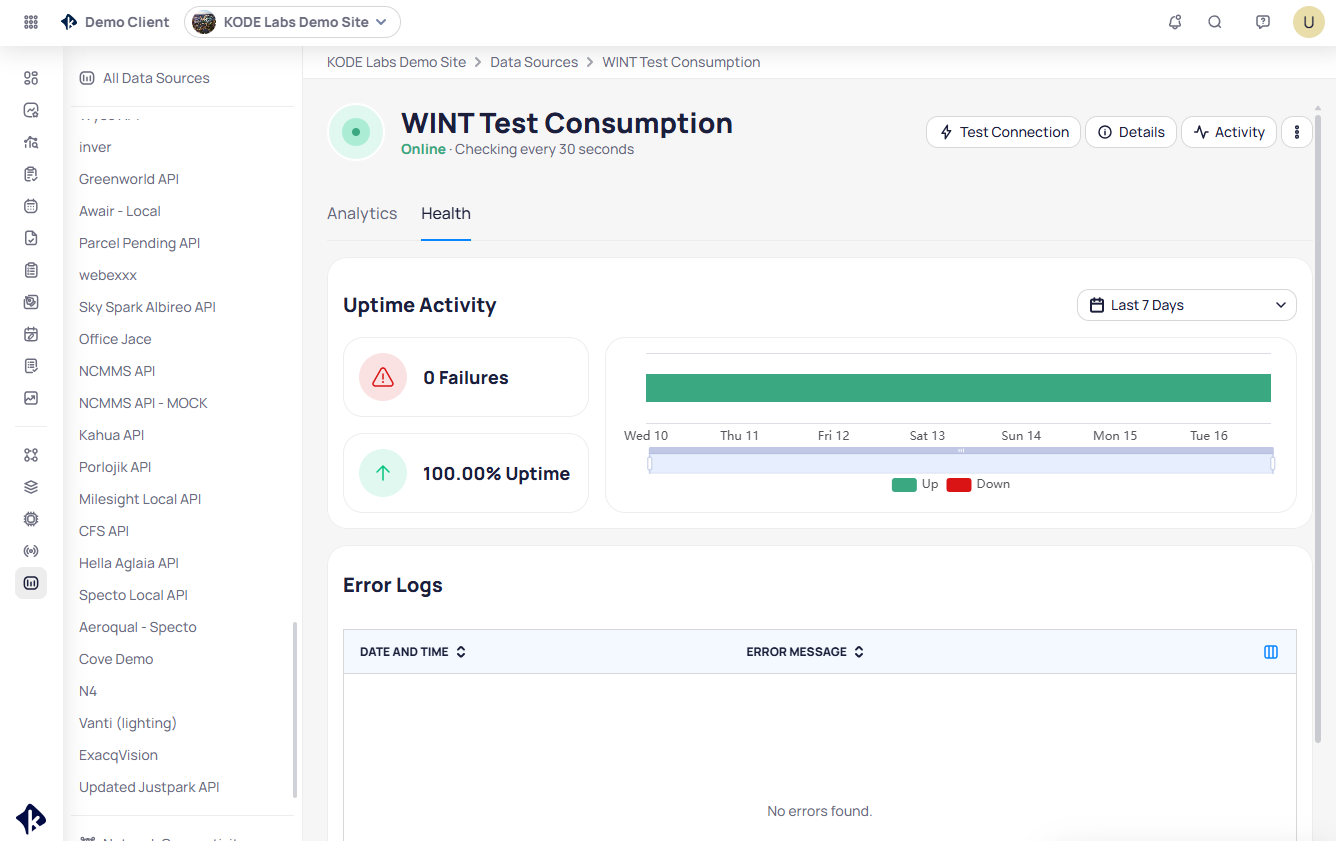This screenshot has width=1336, height=841.
Task: Open the clipboard checkmark icon in left rail
Action: pos(31,174)
